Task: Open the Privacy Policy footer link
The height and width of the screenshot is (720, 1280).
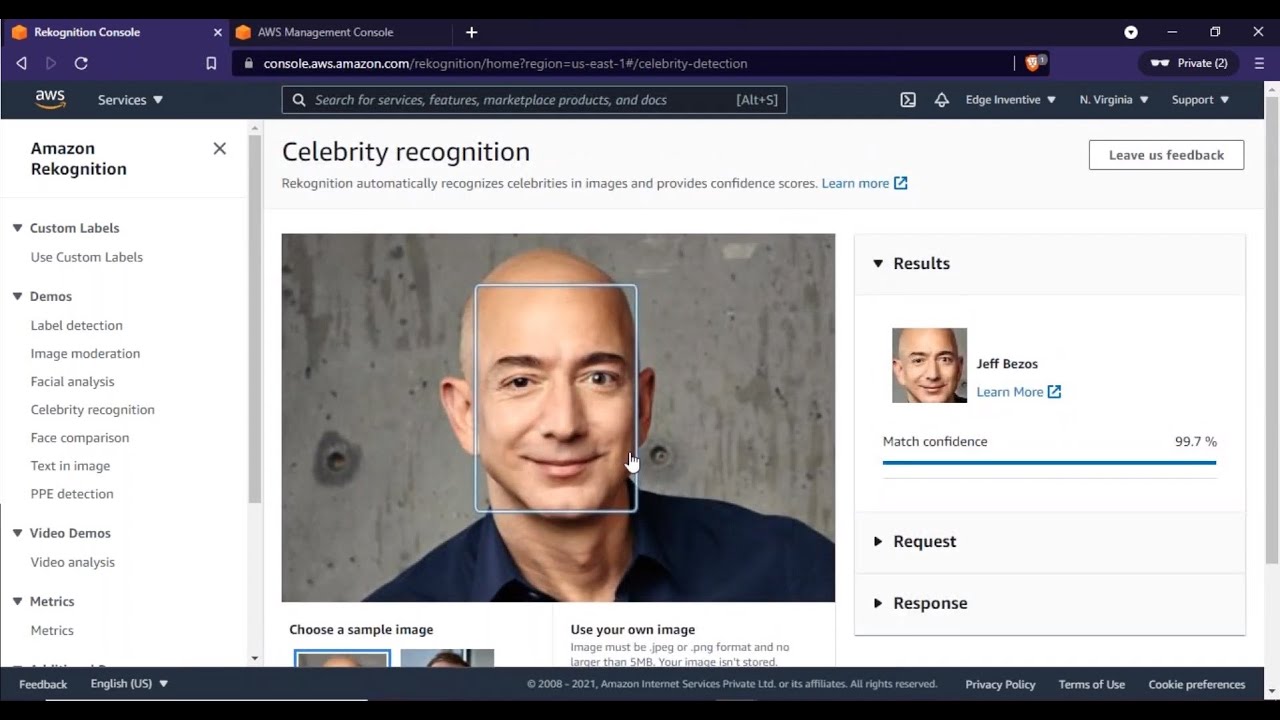Action: click(1000, 684)
